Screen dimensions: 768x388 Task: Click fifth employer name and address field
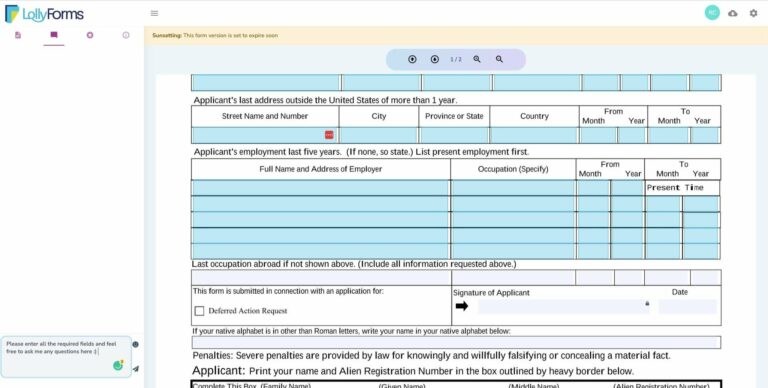(x=320, y=251)
